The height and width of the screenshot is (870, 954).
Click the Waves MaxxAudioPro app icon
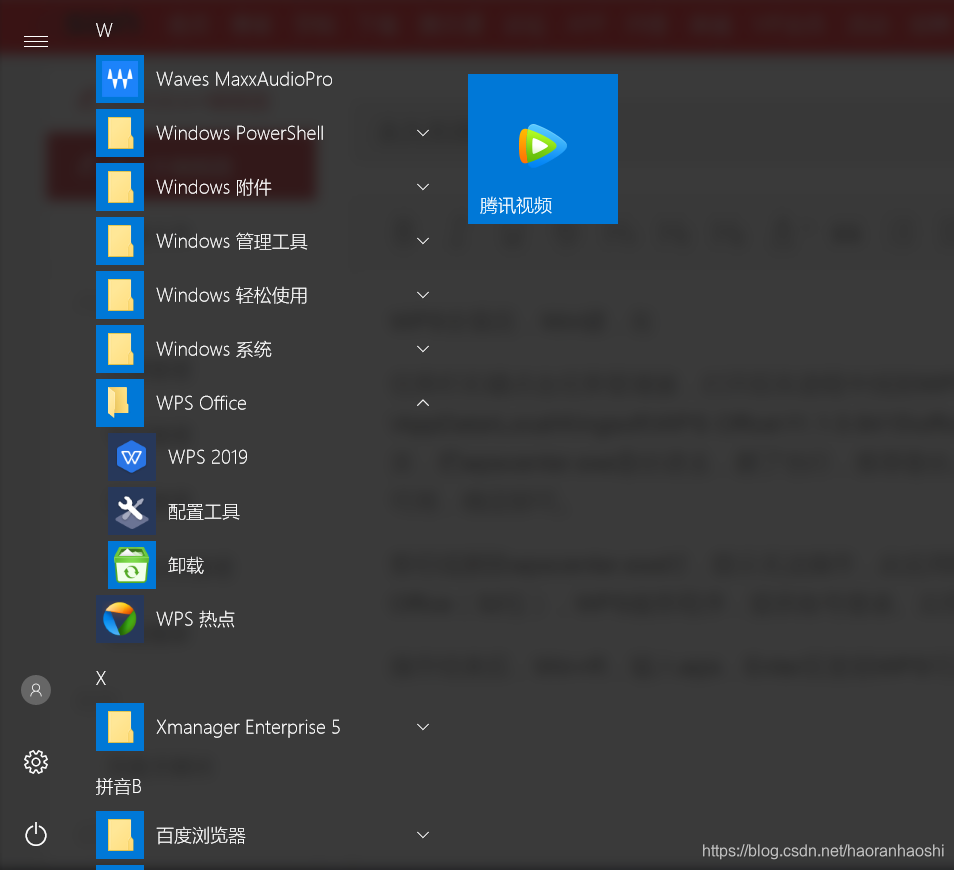[x=120, y=79]
